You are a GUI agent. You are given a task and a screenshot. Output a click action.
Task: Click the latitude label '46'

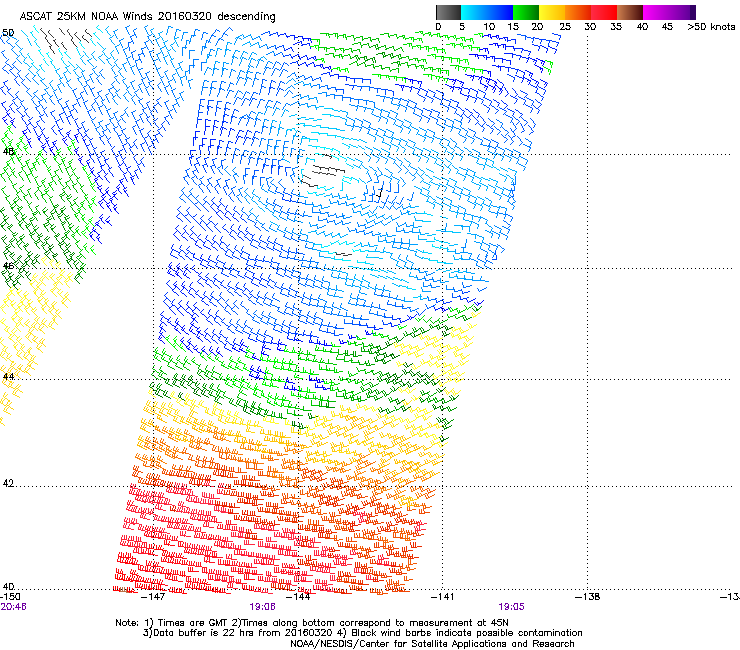8,266
